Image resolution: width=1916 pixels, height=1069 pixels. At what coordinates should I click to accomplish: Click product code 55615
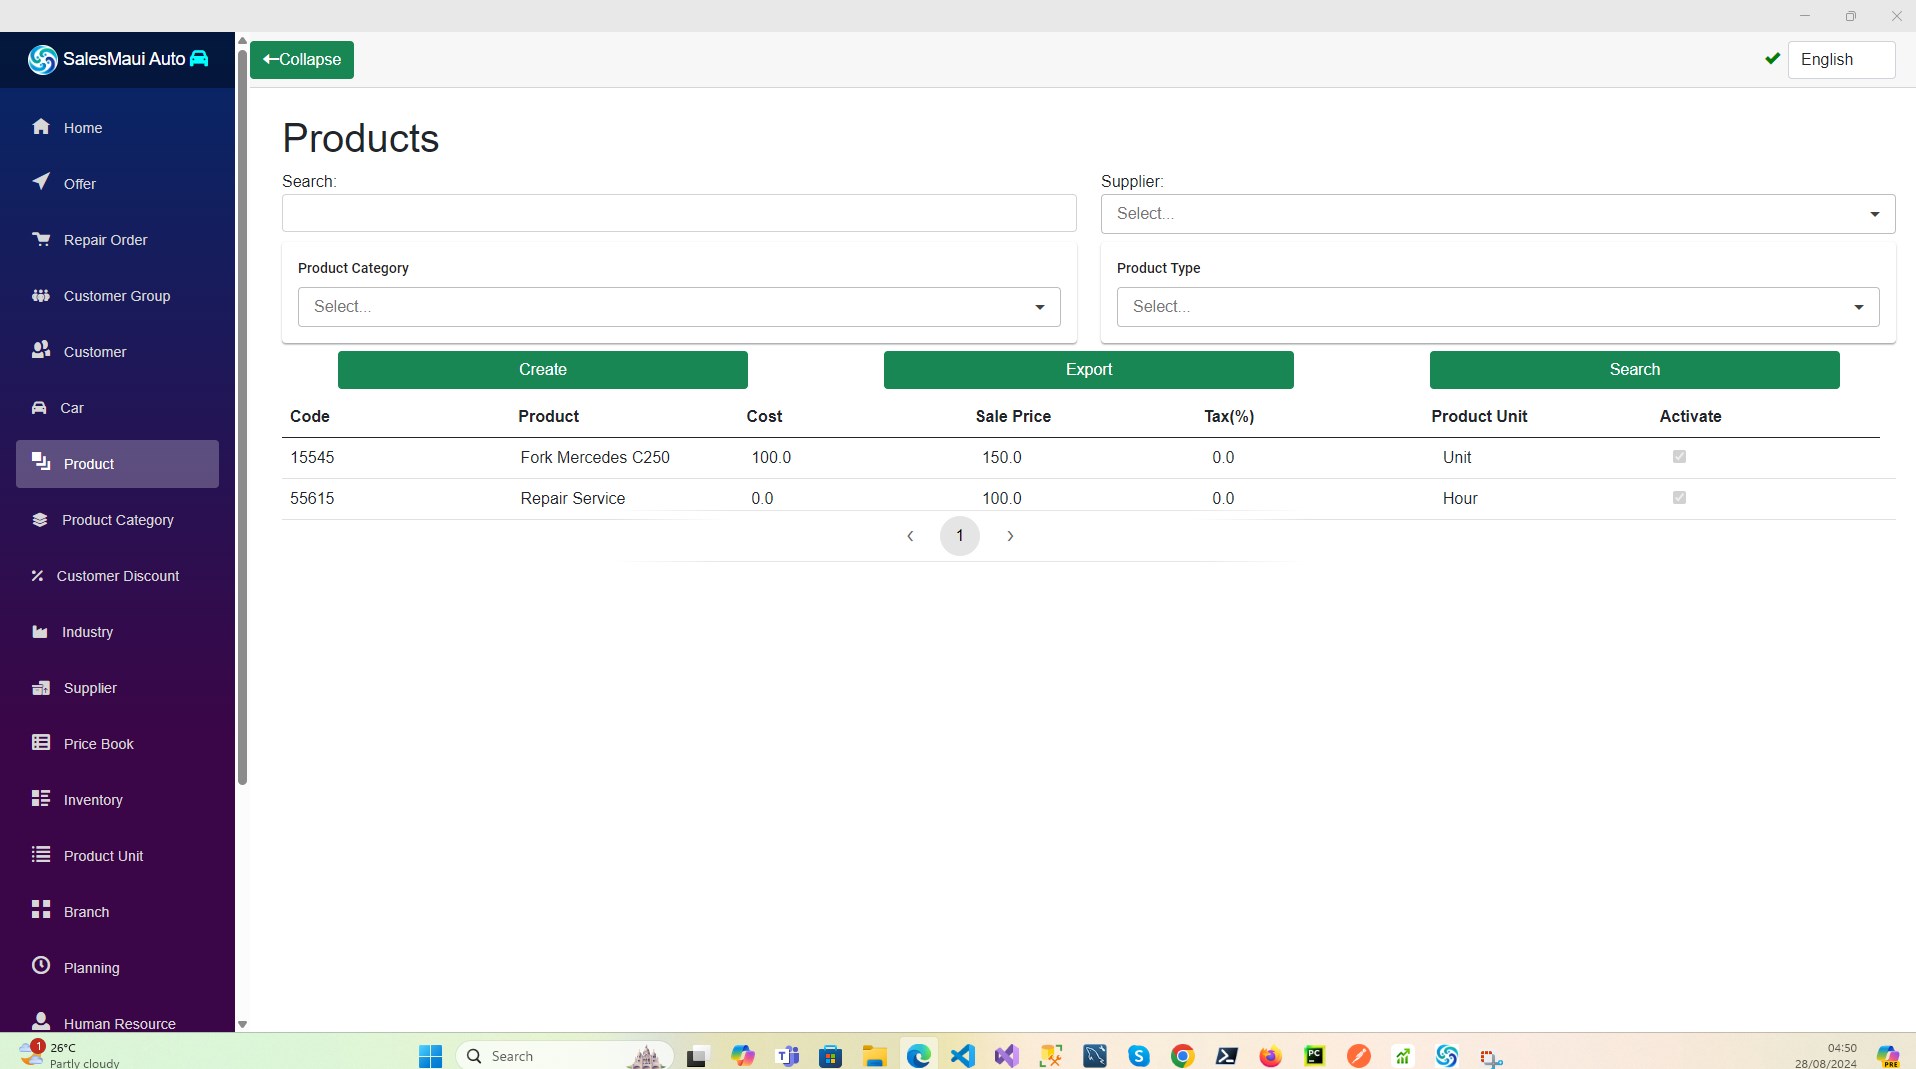tap(312, 499)
